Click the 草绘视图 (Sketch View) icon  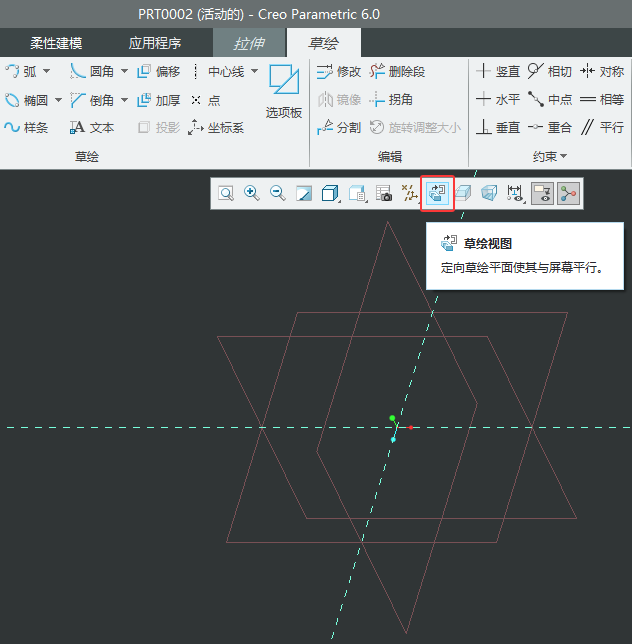(437, 193)
